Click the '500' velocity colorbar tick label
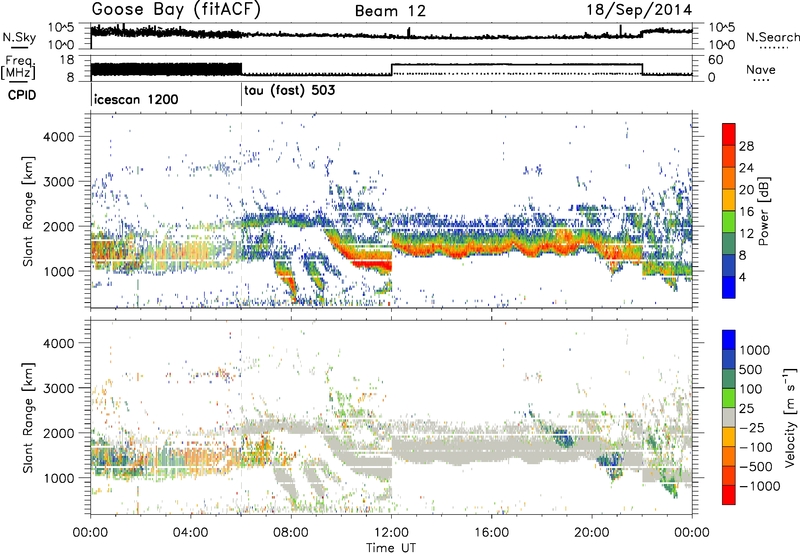This screenshot has height=554, width=800. click(x=751, y=369)
